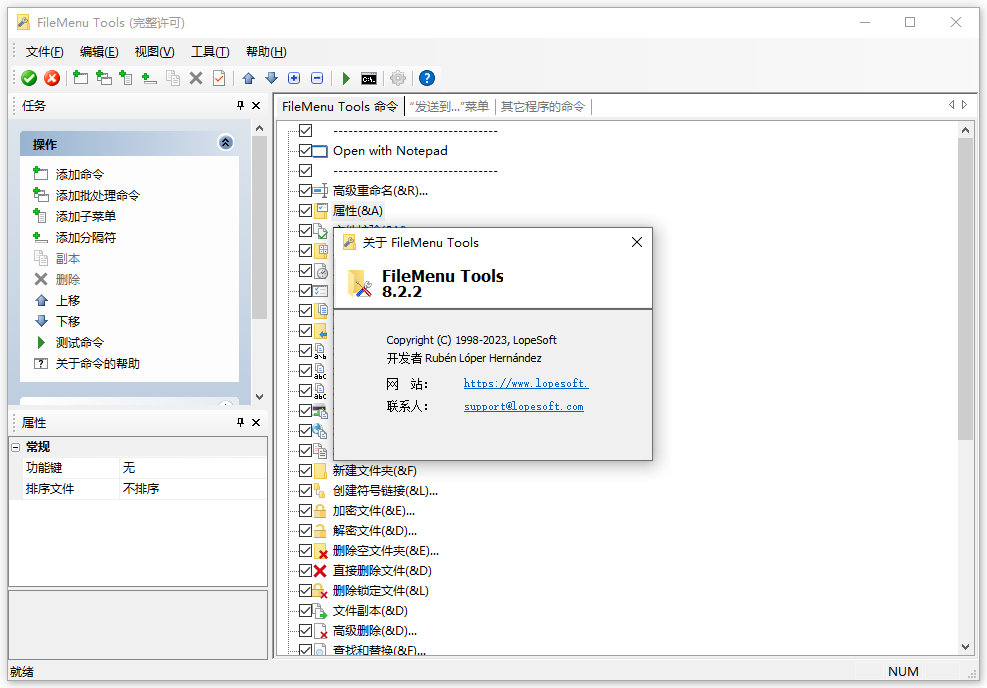This screenshot has width=987, height=688.
Task: Click 关于命令的帮助 in the tasks panel
Action: 98,363
